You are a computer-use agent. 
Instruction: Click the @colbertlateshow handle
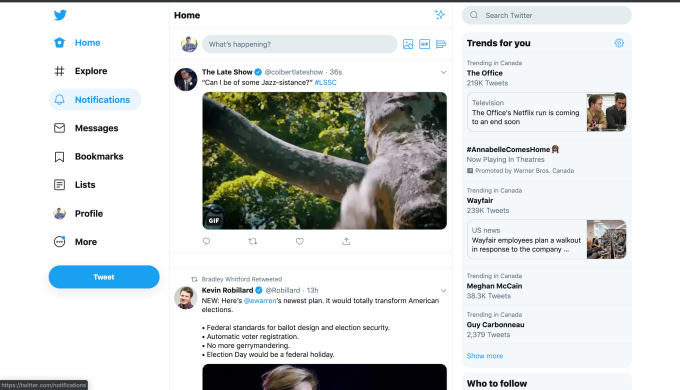coord(294,72)
